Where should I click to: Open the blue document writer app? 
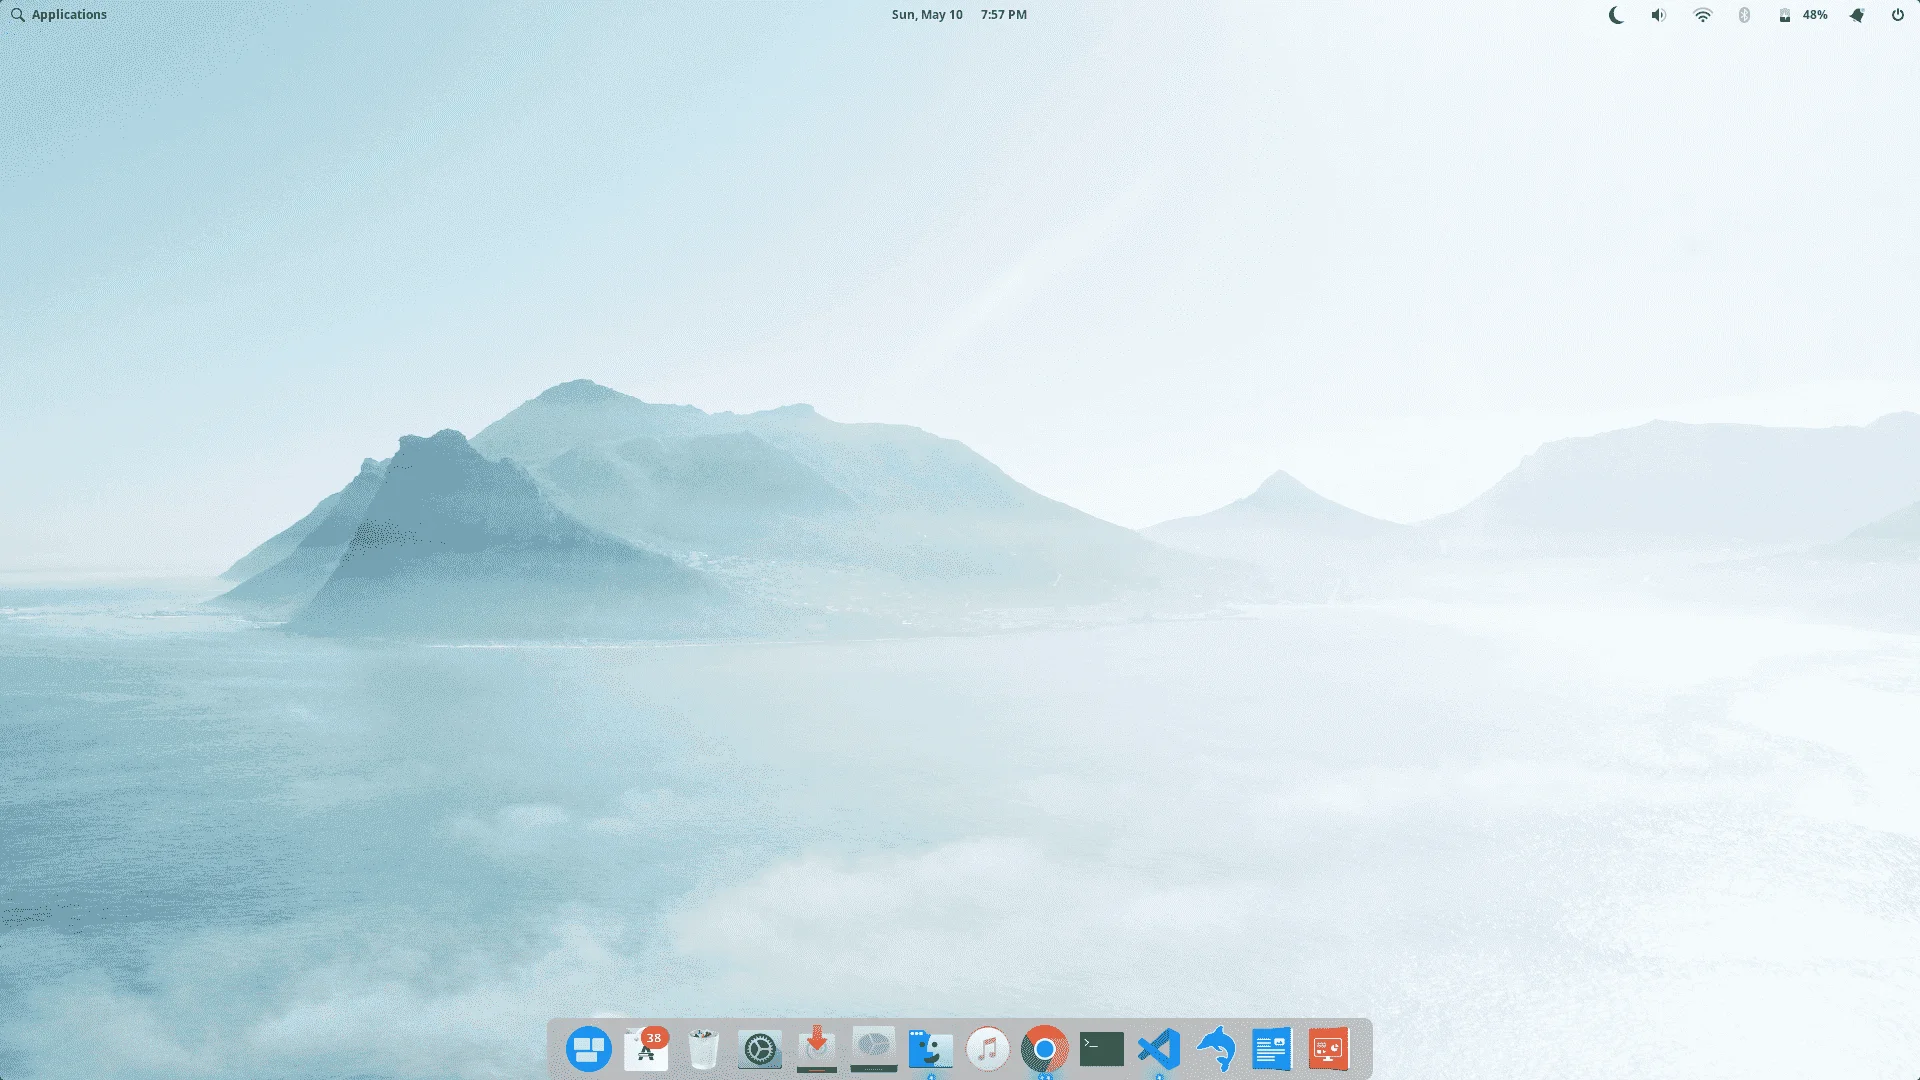pos(1272,1049)
